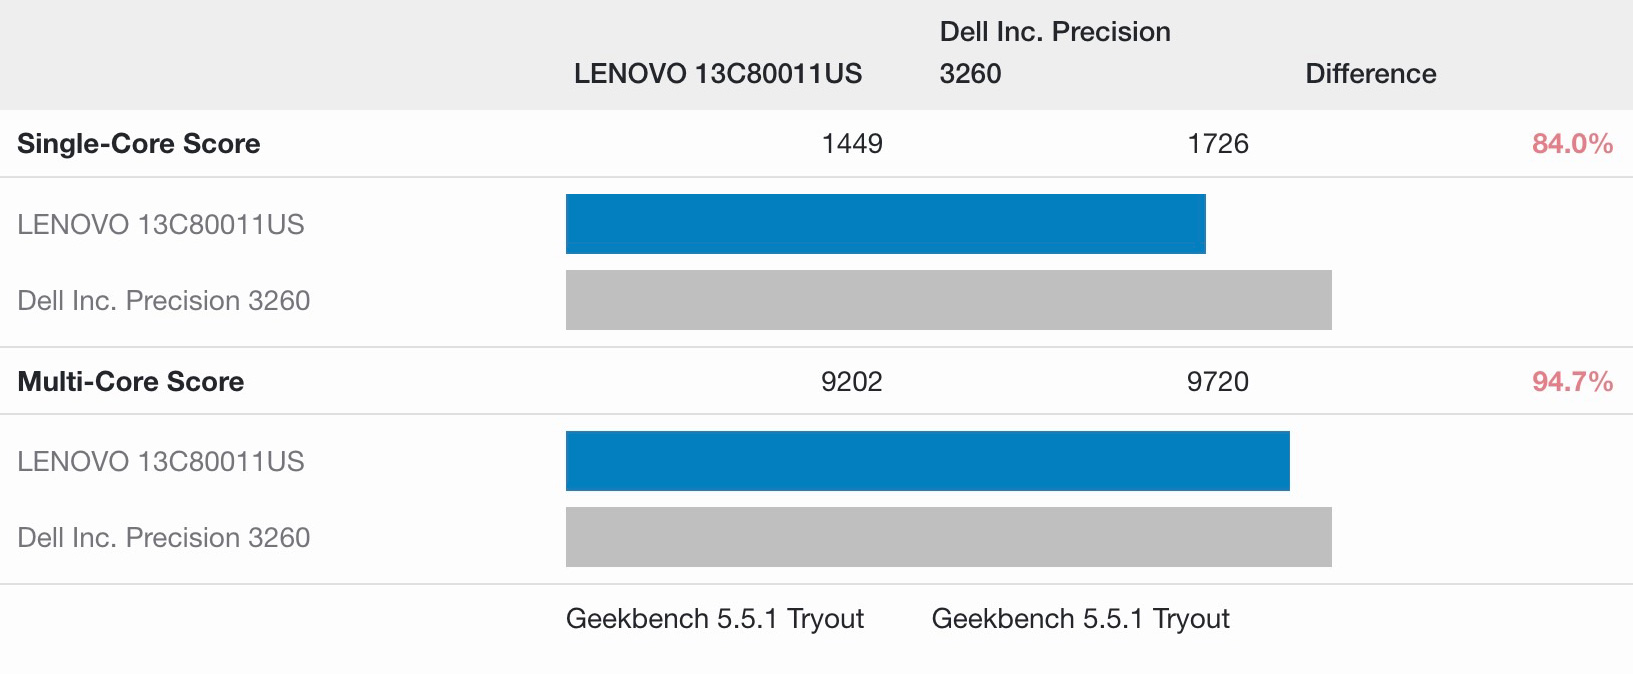Screen dimensions: 1633x674
Task: Select the Dell single-core score 1726
Action: coord(1217,144)
